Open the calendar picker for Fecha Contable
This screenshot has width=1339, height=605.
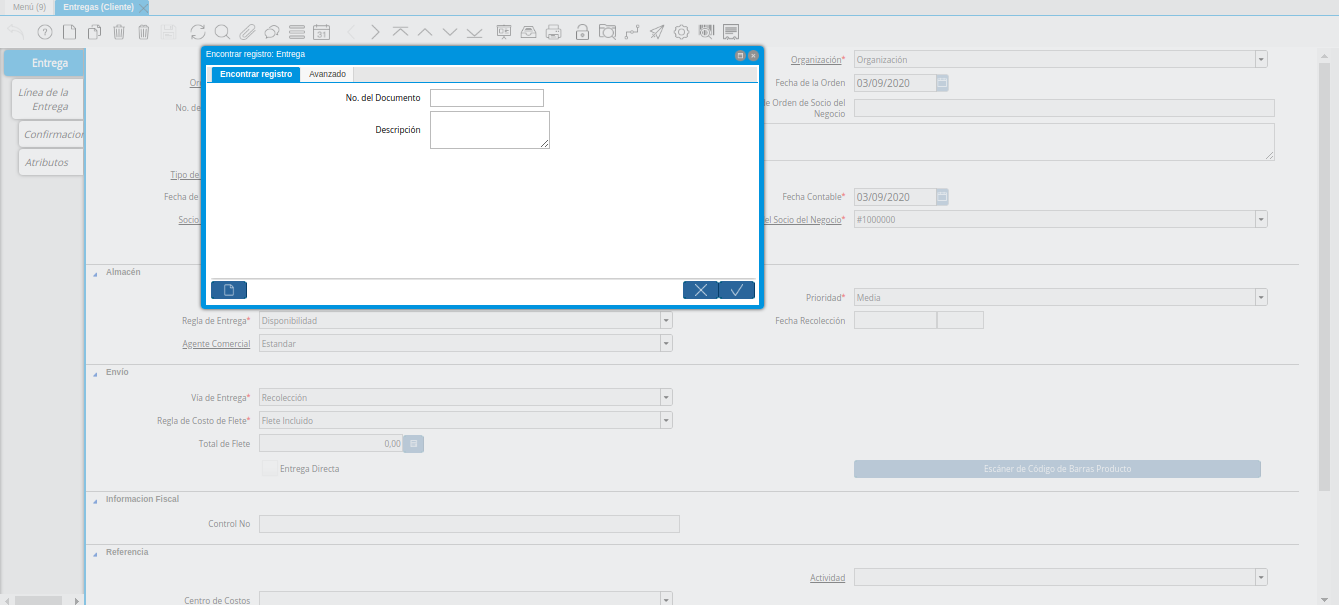[942, 197]
